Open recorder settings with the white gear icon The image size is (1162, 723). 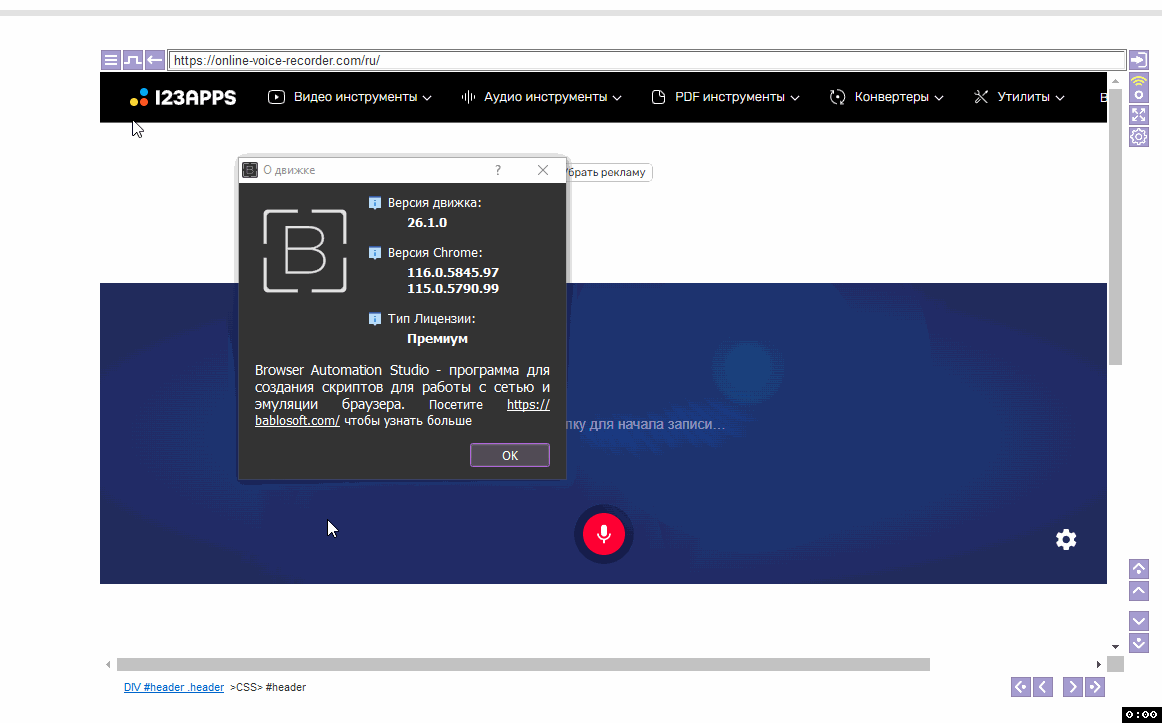tap(1066, 540)
